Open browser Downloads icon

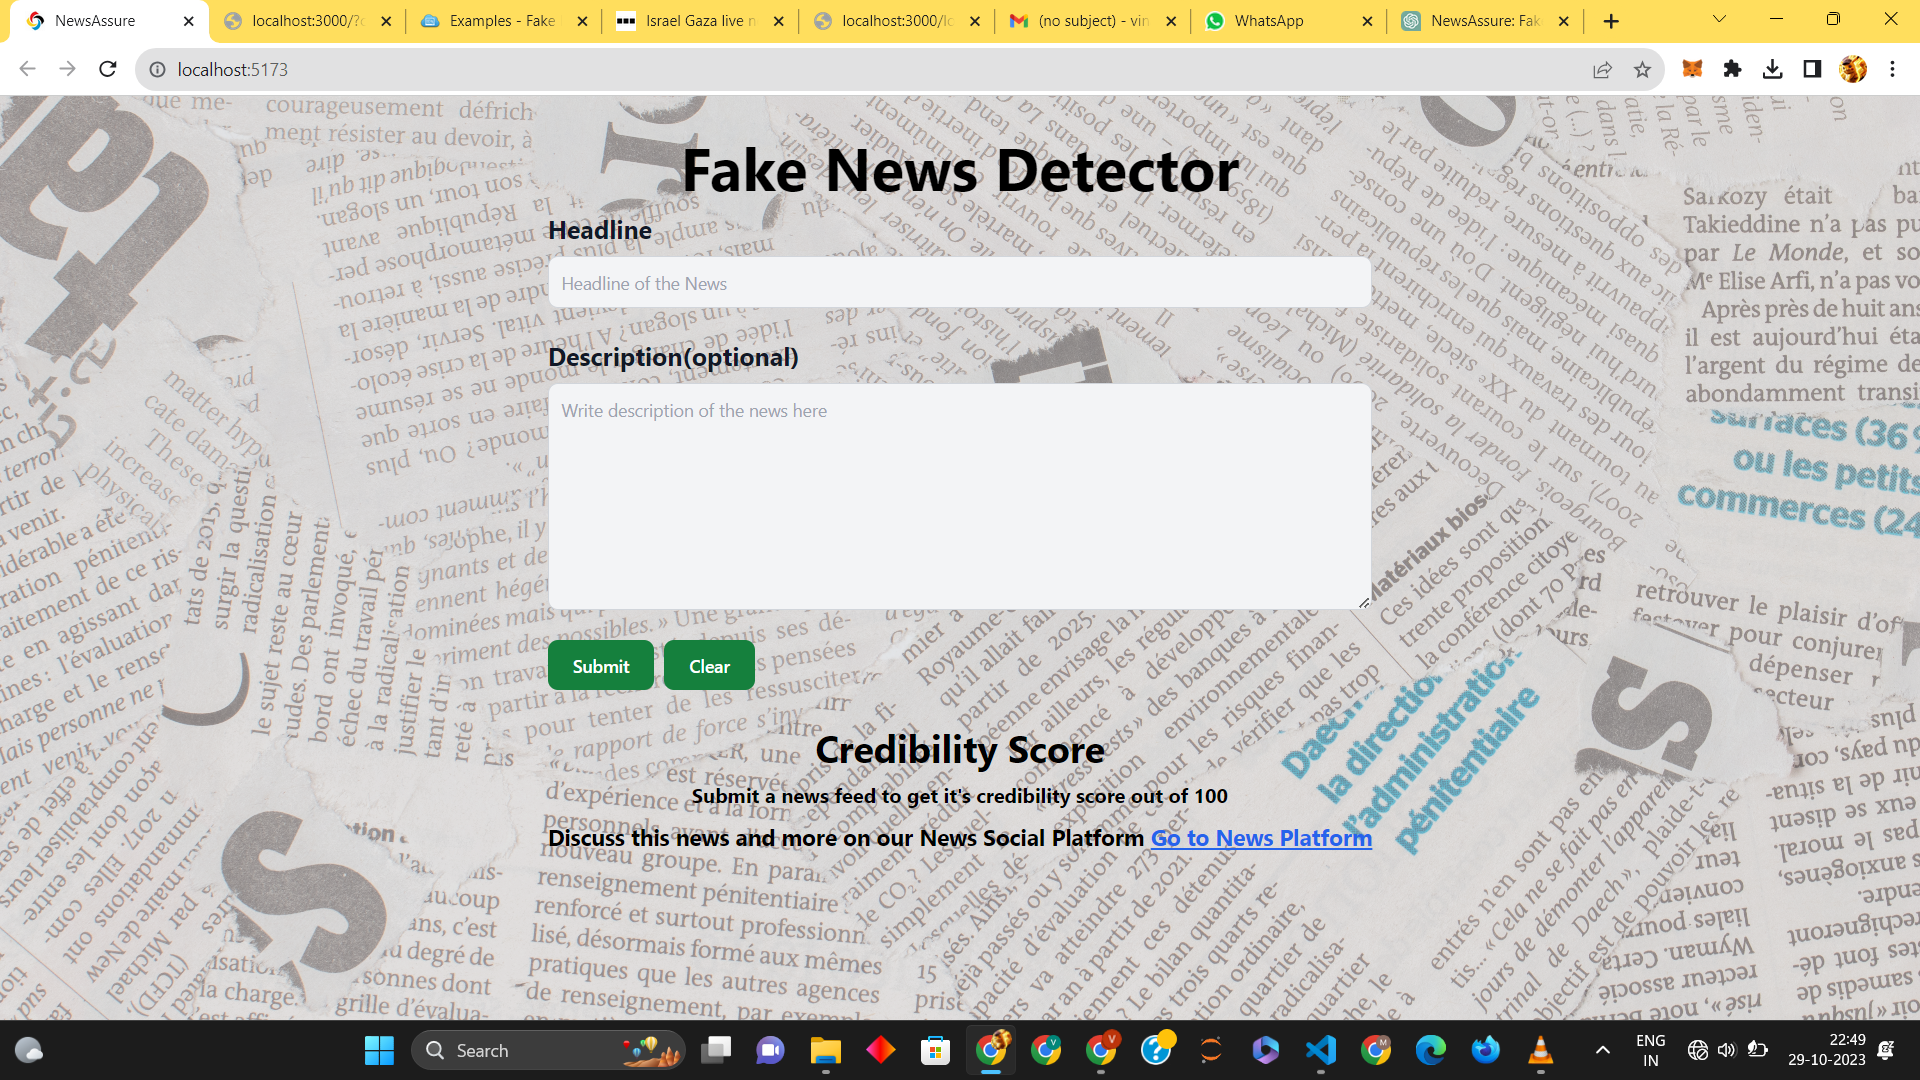1772,69
